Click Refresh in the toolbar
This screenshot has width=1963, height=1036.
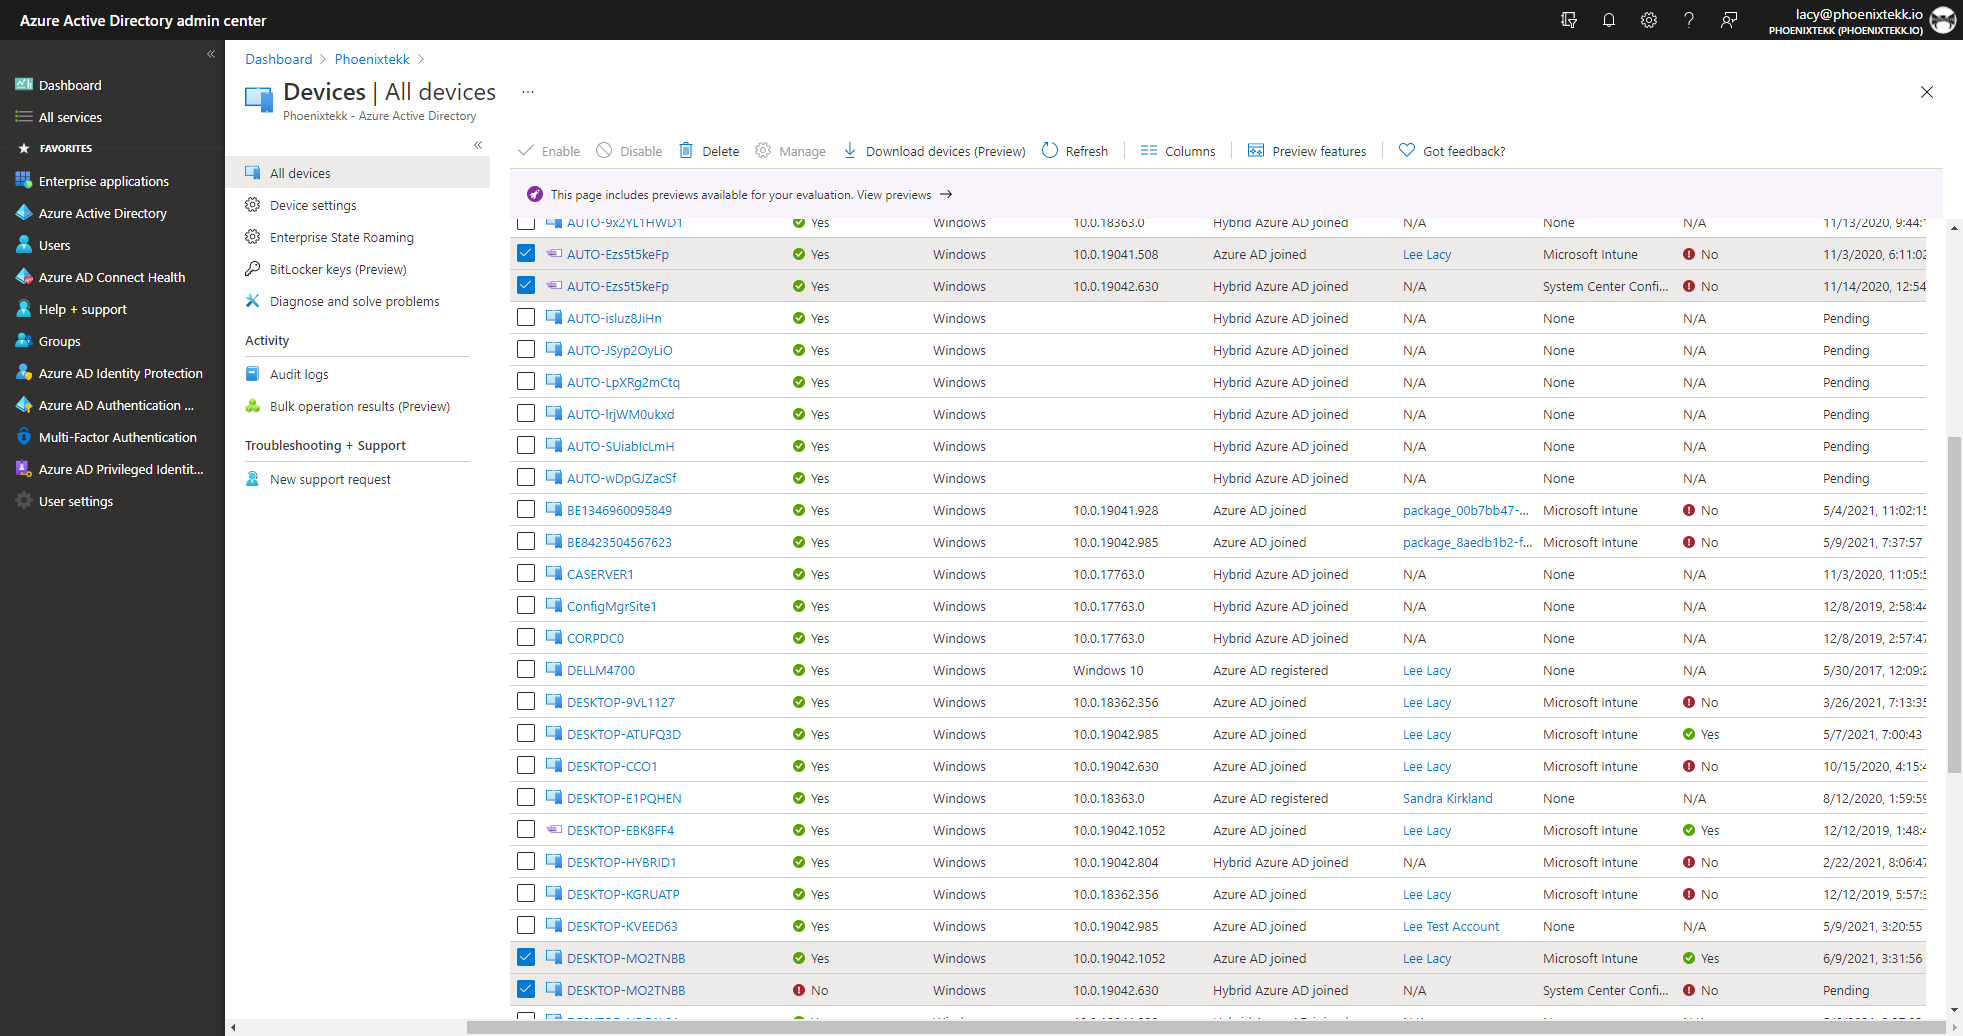(x=1075, y=151)
